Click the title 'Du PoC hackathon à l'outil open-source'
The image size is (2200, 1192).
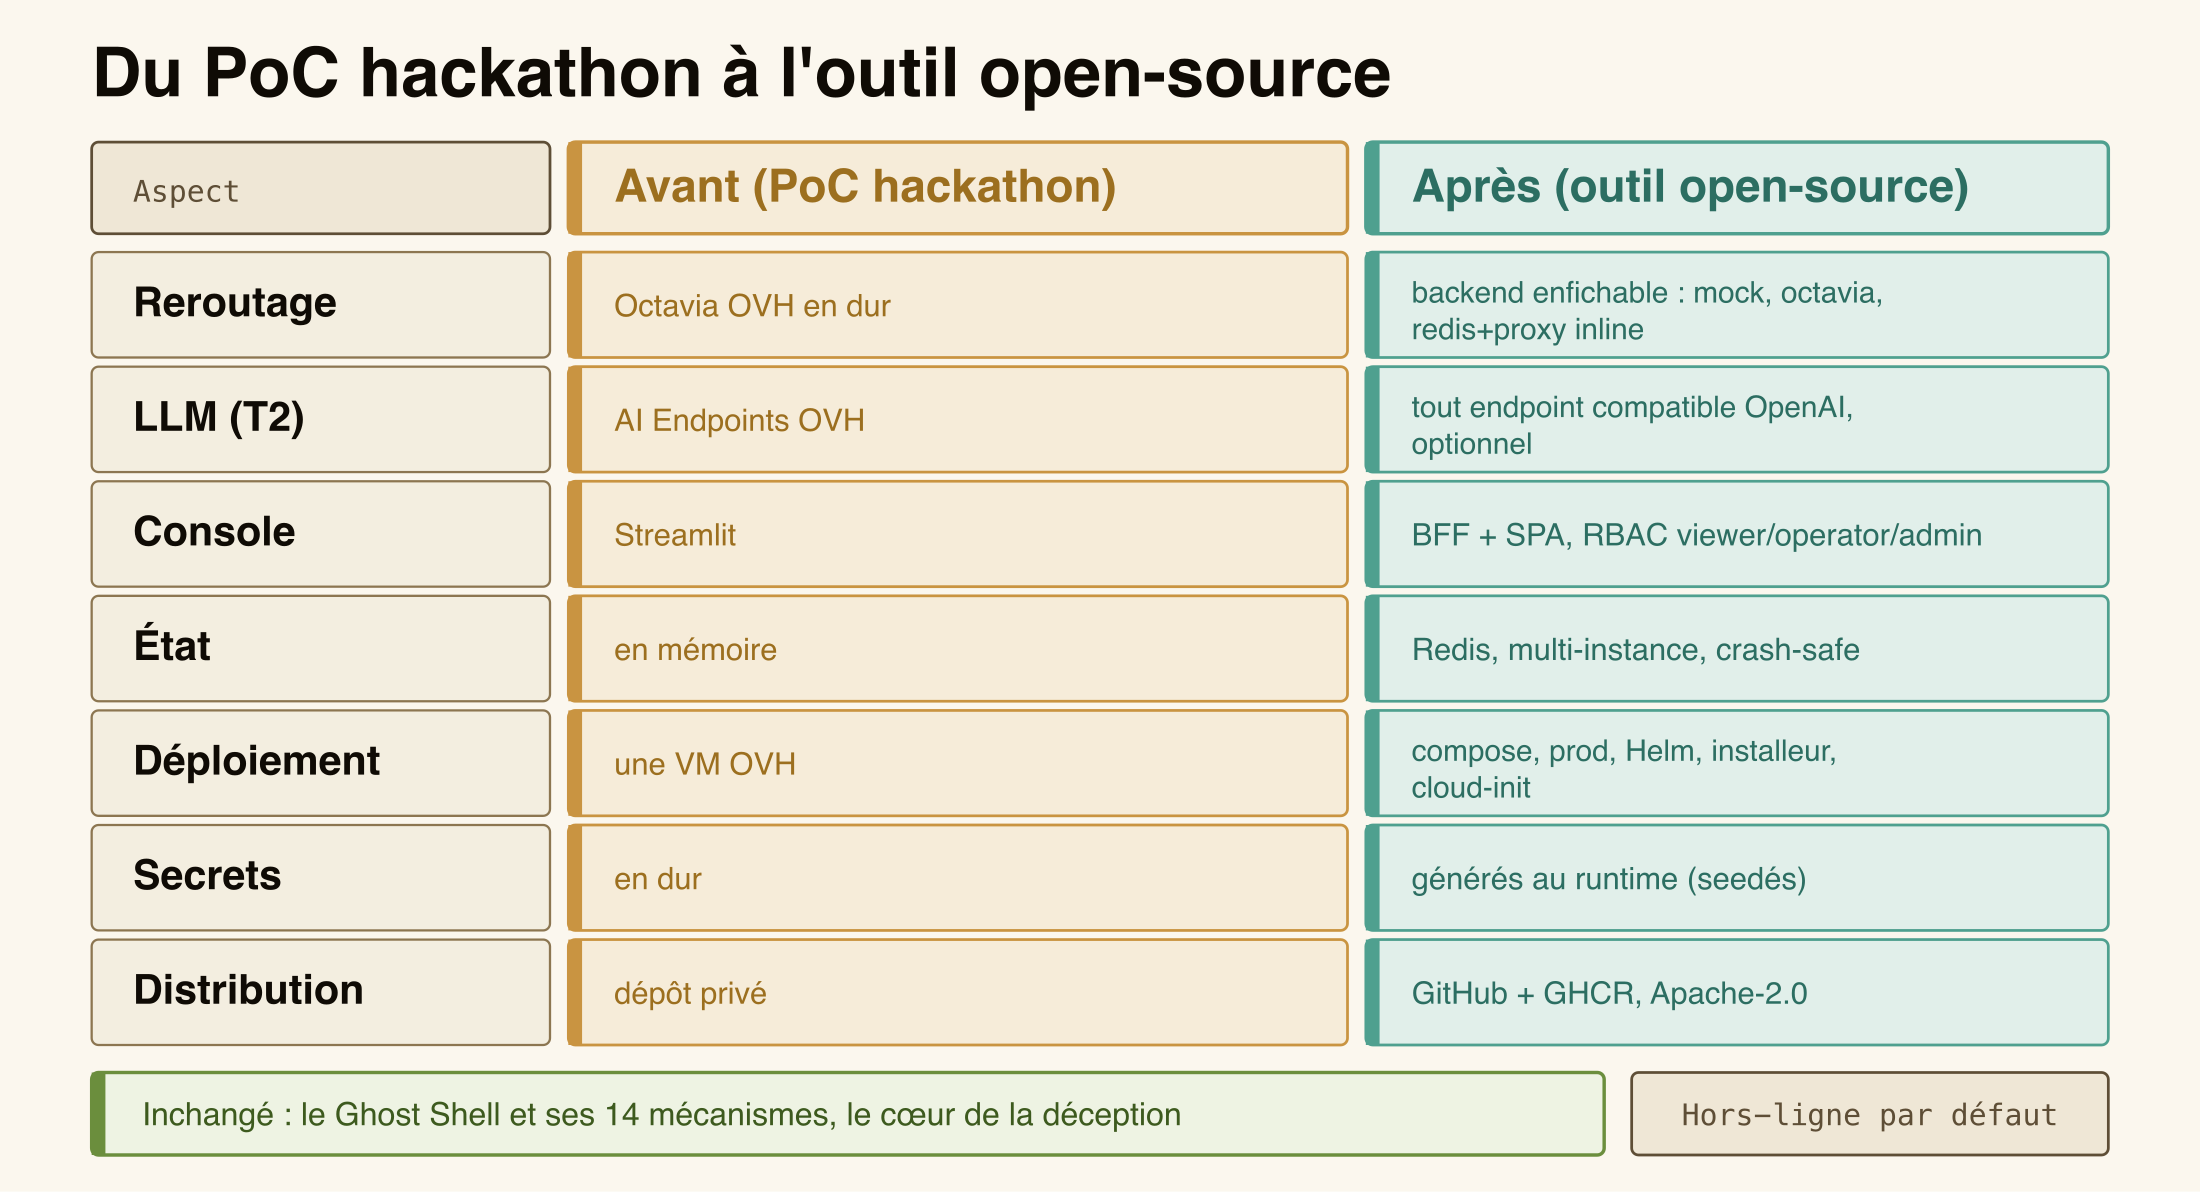pos(741,74)
